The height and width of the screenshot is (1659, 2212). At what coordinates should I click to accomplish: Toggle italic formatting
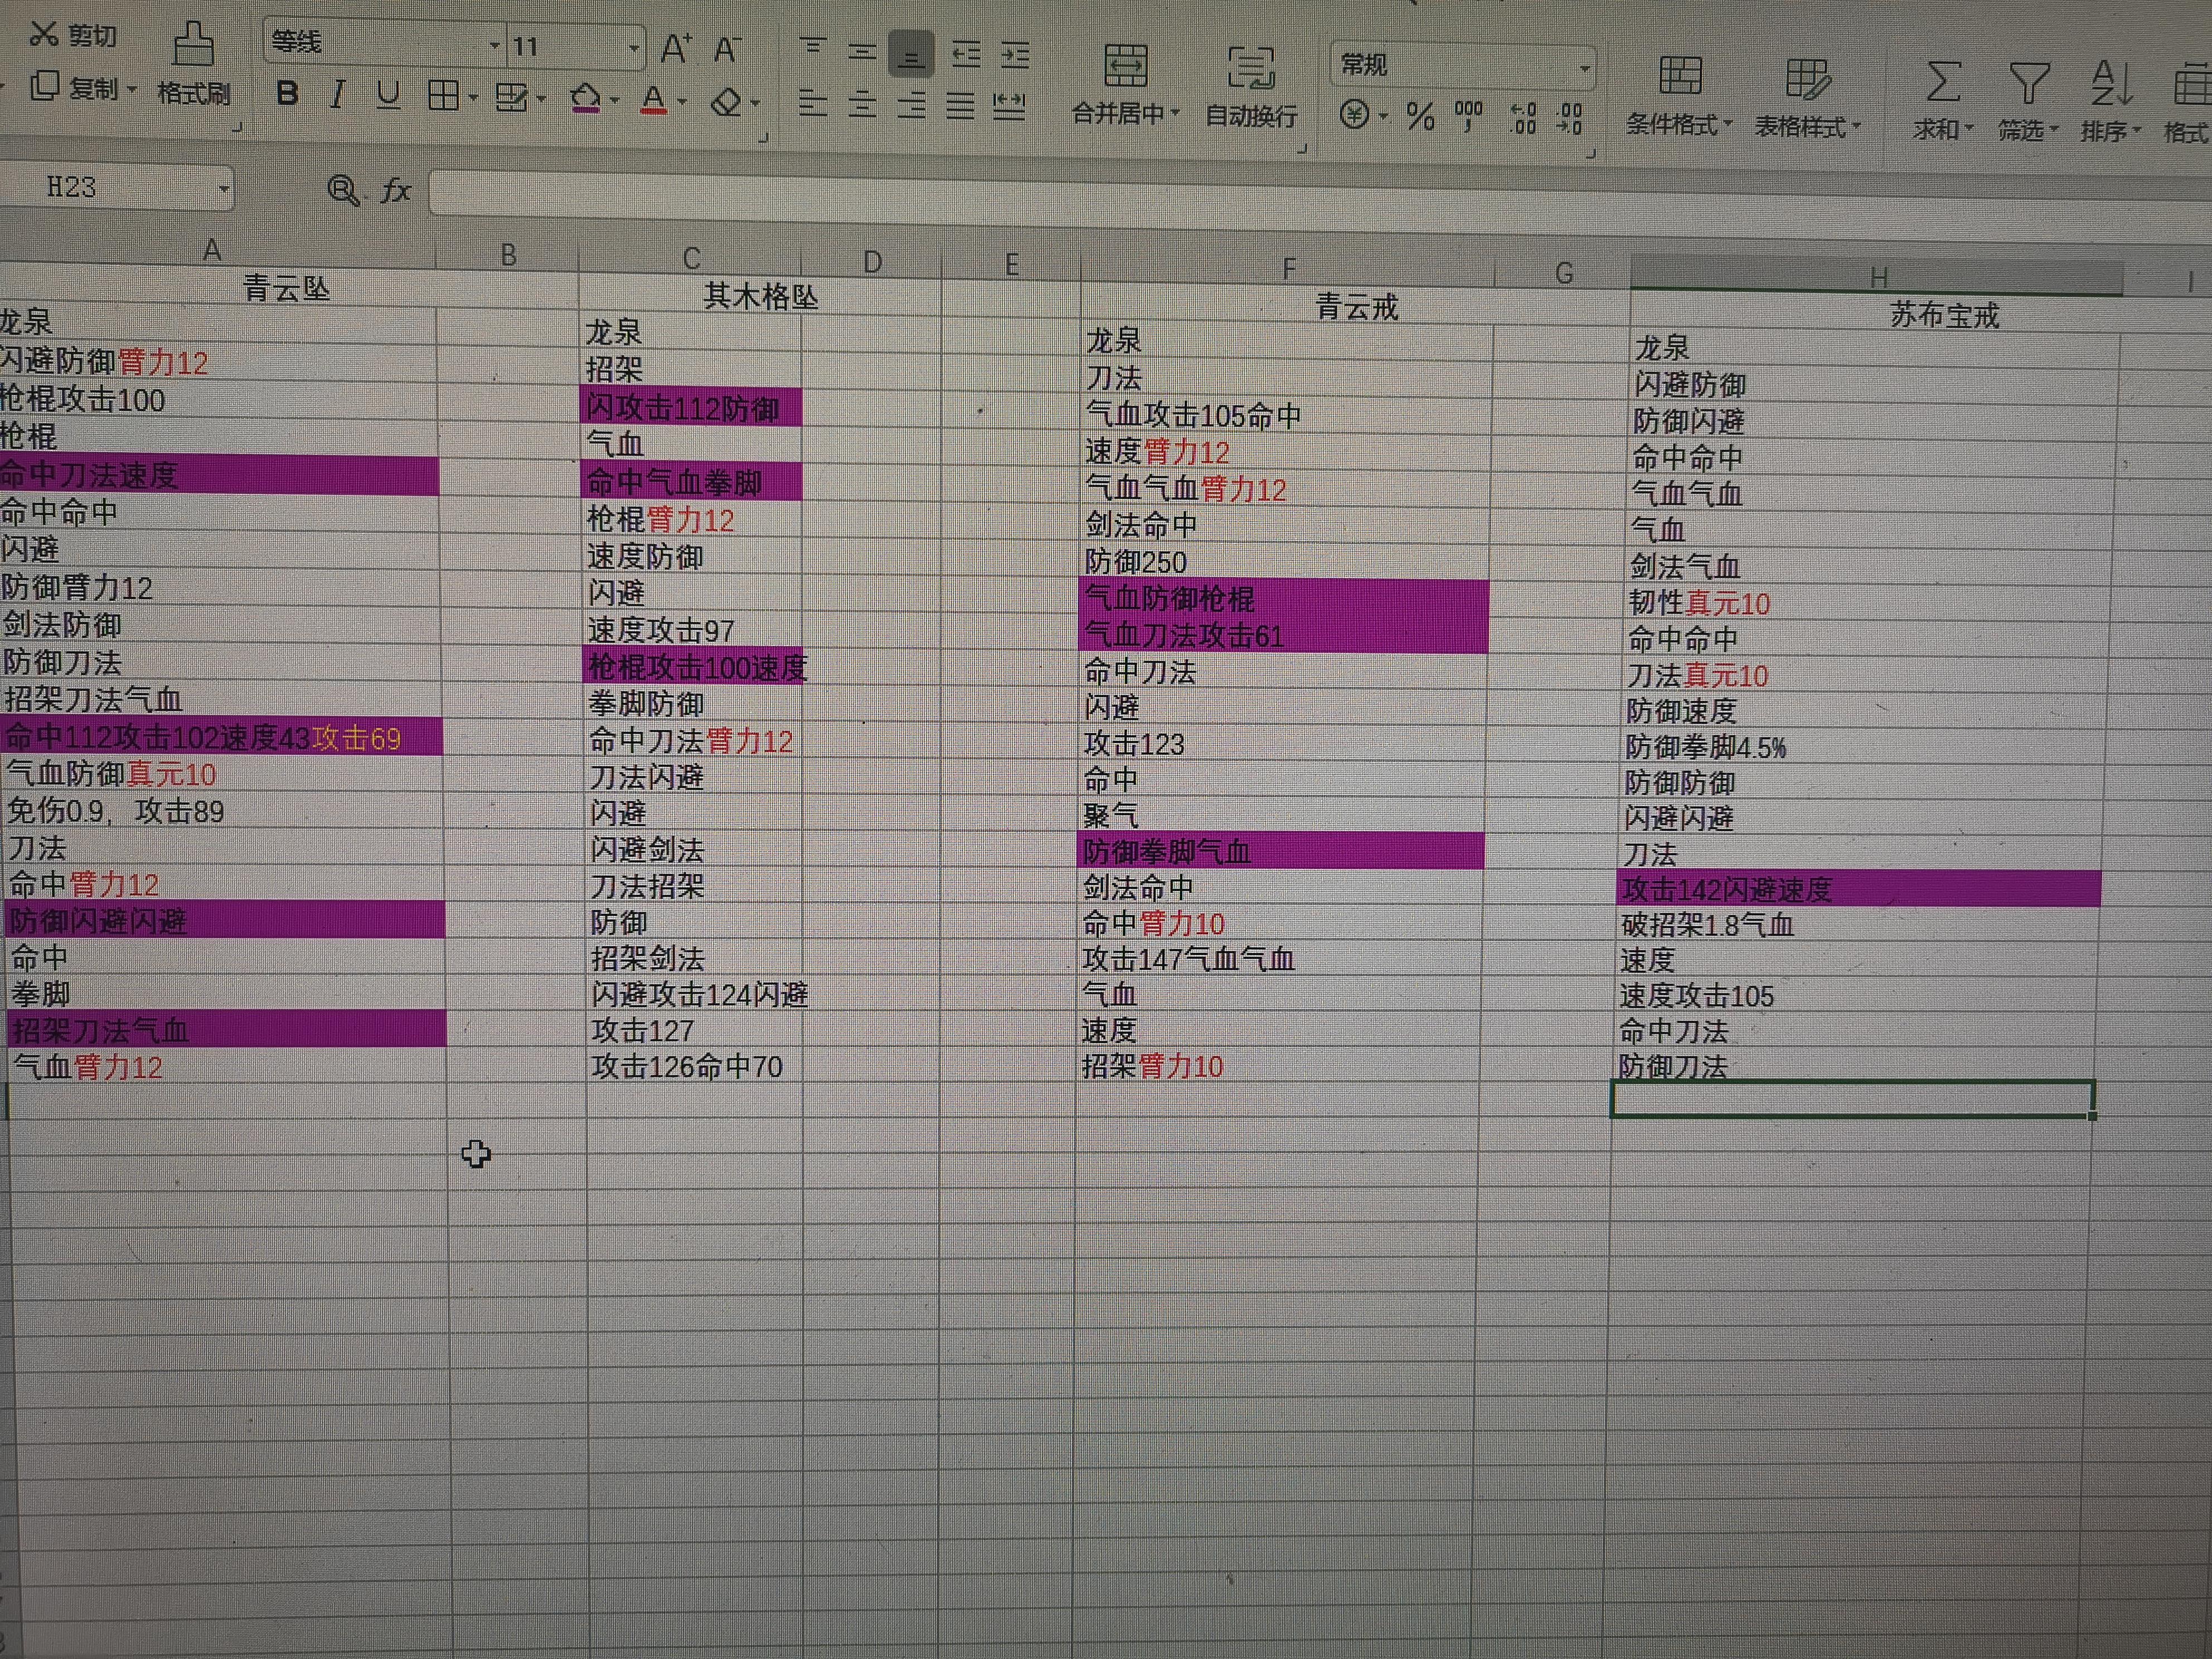pos(338,95)
